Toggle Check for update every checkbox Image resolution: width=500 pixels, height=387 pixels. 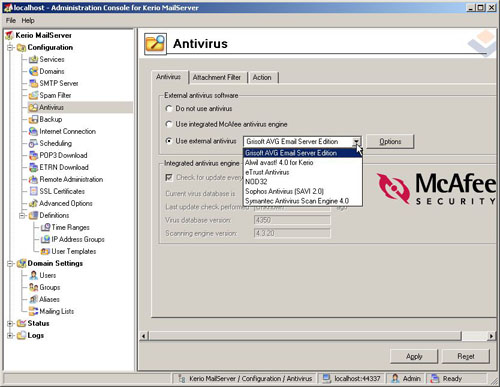point(169,177)
